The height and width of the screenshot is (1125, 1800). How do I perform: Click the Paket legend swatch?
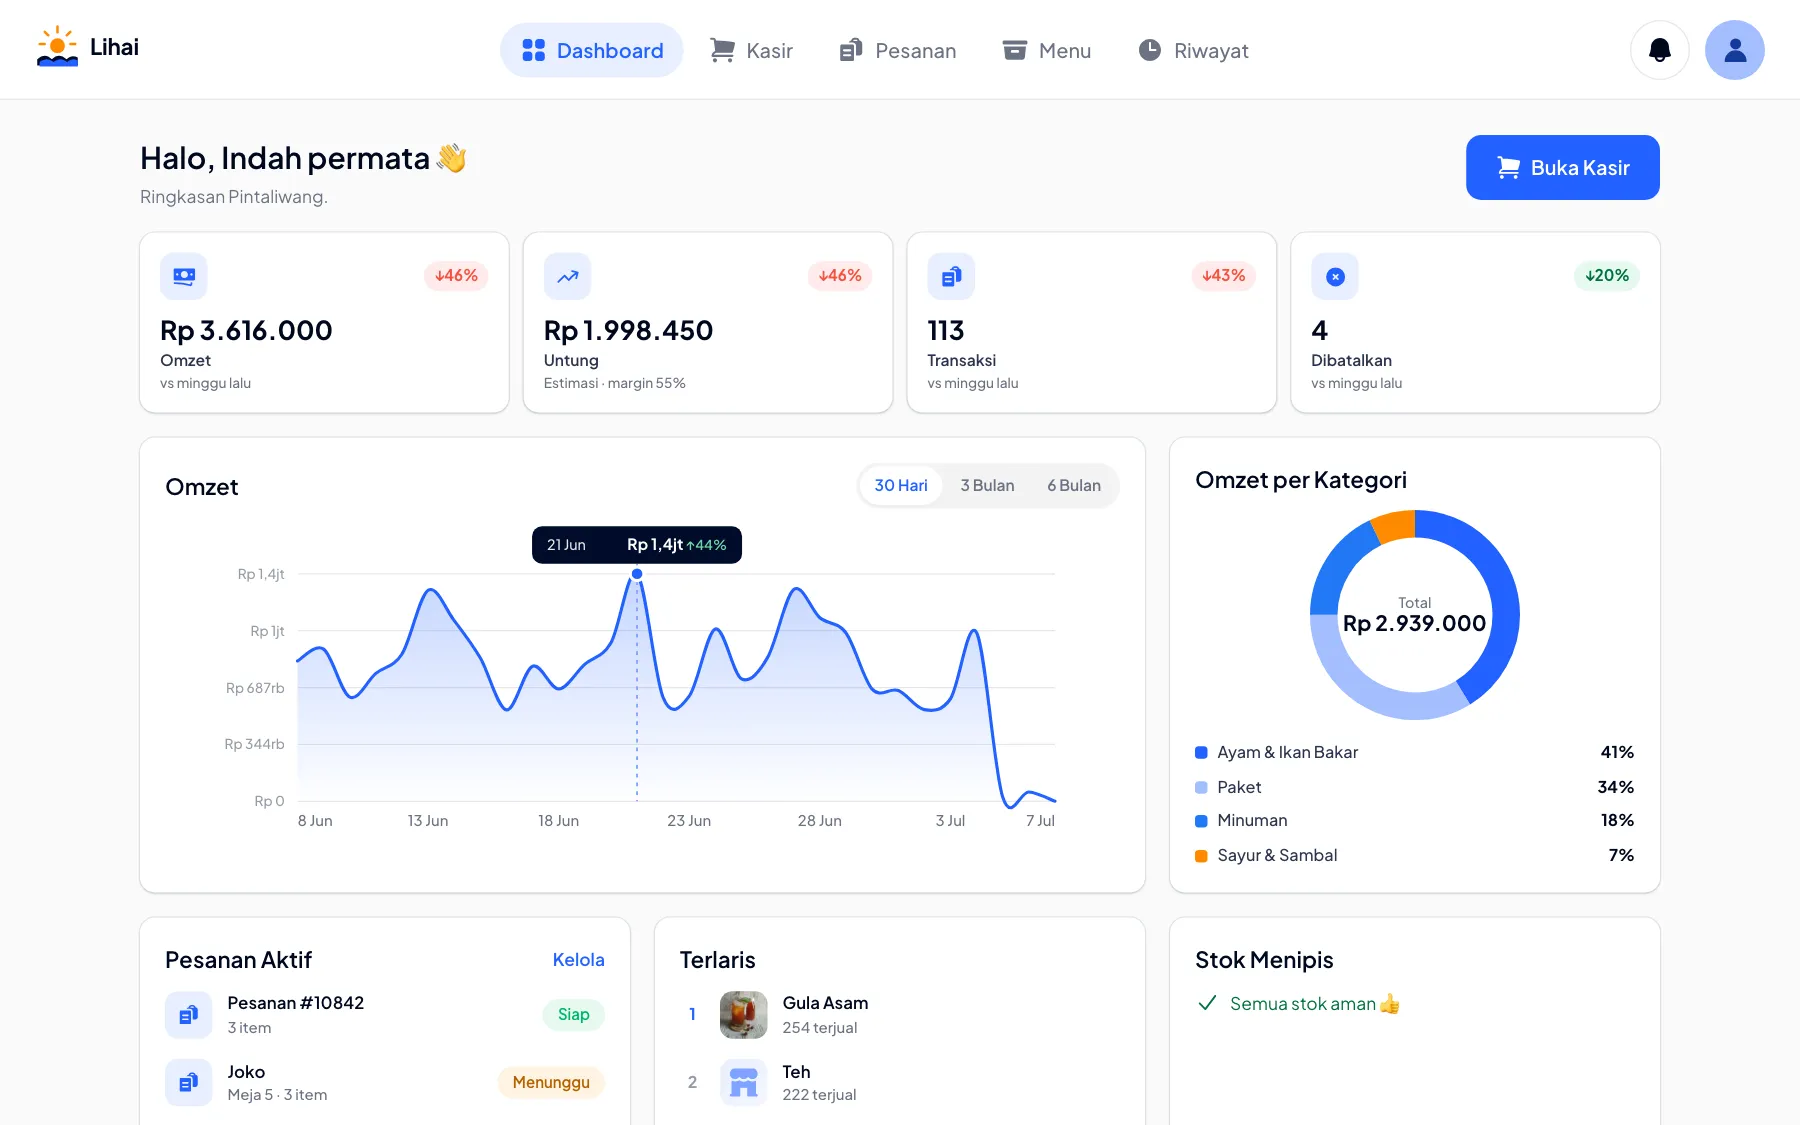(x=1201, y=788)
